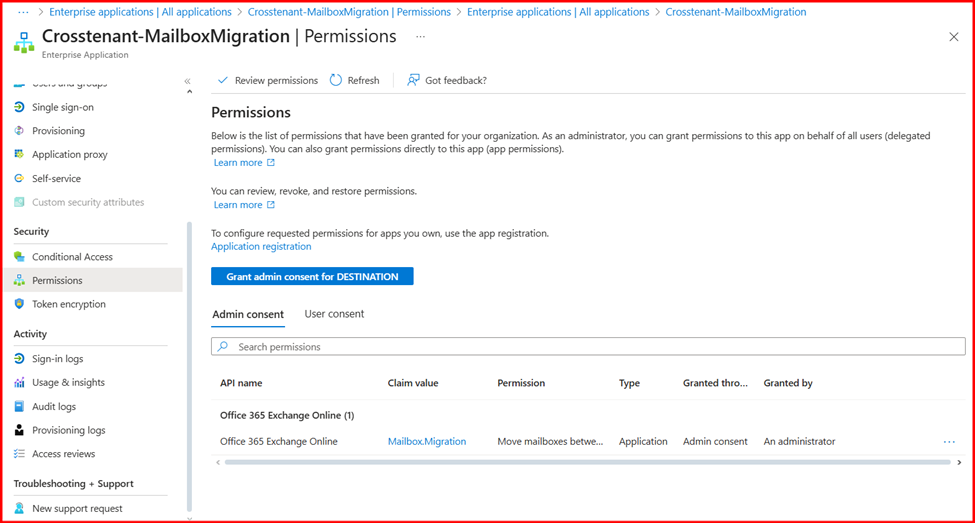
Task: Click the Single sign-on sidebar icon
Action: coord(19,107)
